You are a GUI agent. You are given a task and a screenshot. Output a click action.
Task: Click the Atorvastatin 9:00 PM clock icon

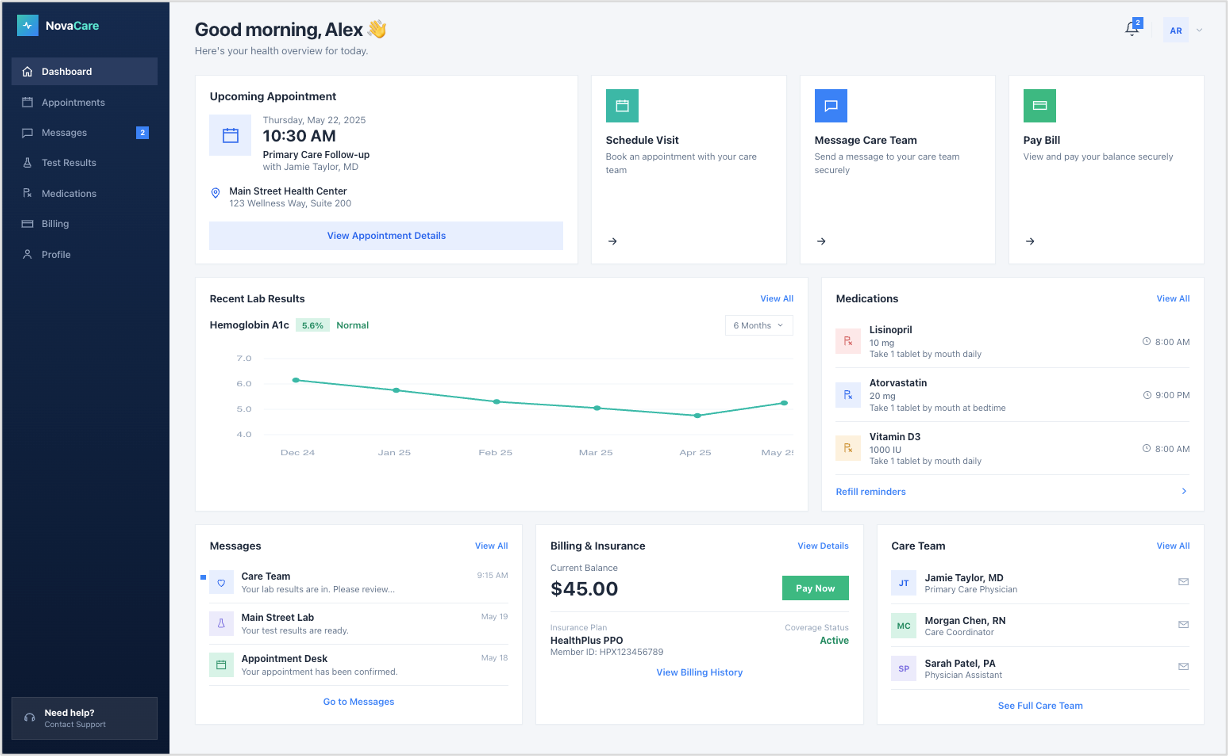(1147, 395)
